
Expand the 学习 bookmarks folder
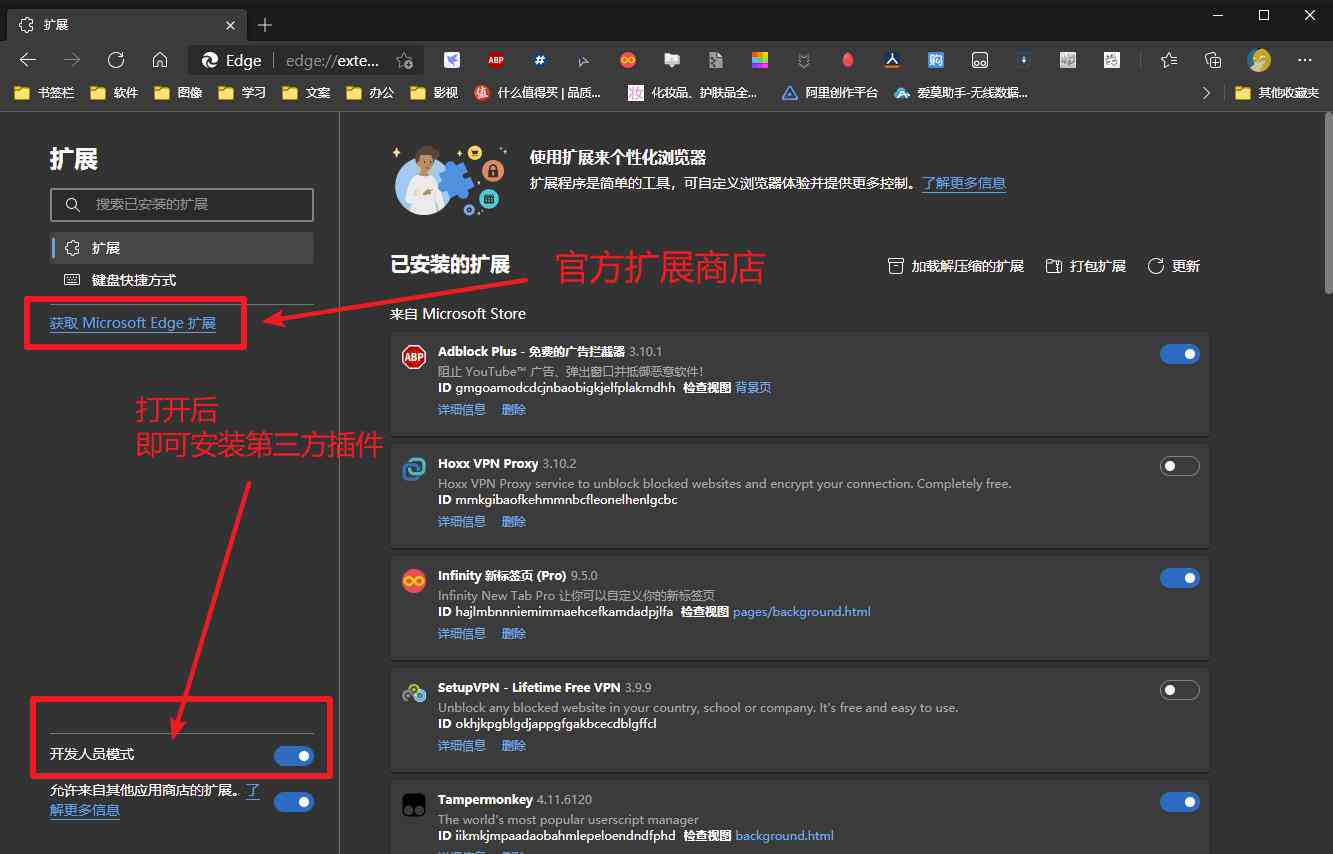pyautogui.click(x=242, y=92)
